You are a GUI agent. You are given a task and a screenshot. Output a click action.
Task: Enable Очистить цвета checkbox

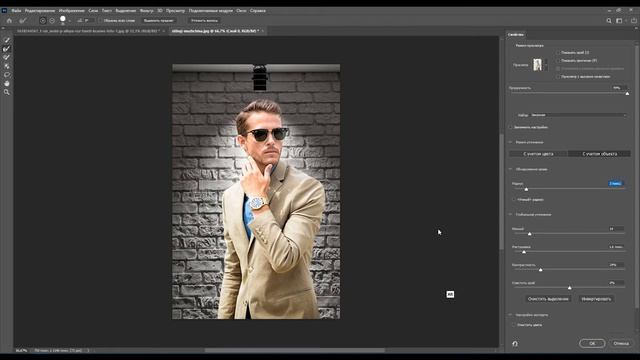pos(514,325)
